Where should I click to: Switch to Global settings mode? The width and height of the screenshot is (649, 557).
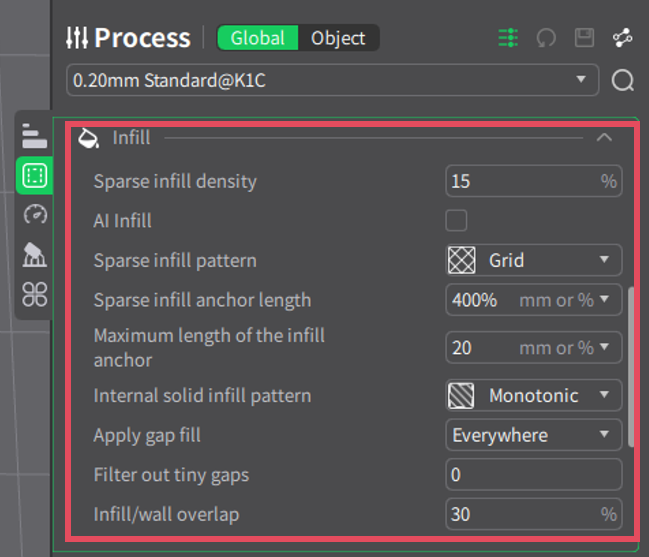(x=258, y=38)
